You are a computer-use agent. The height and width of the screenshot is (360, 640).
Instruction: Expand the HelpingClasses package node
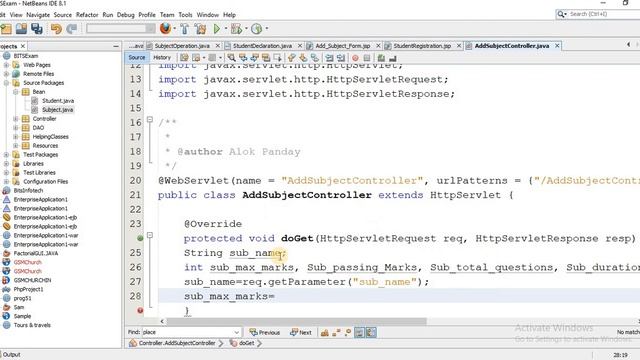pyautogui.click(x=16, y=137)
